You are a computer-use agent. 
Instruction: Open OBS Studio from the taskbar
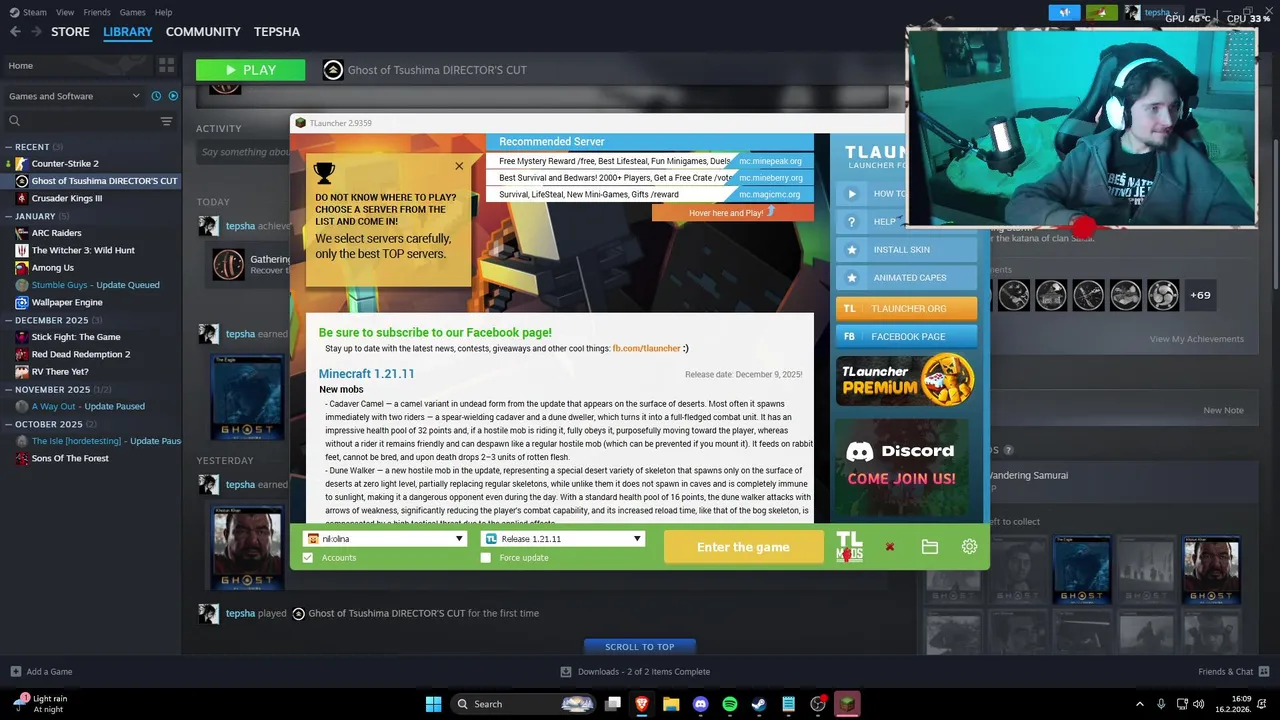point(818,704)
